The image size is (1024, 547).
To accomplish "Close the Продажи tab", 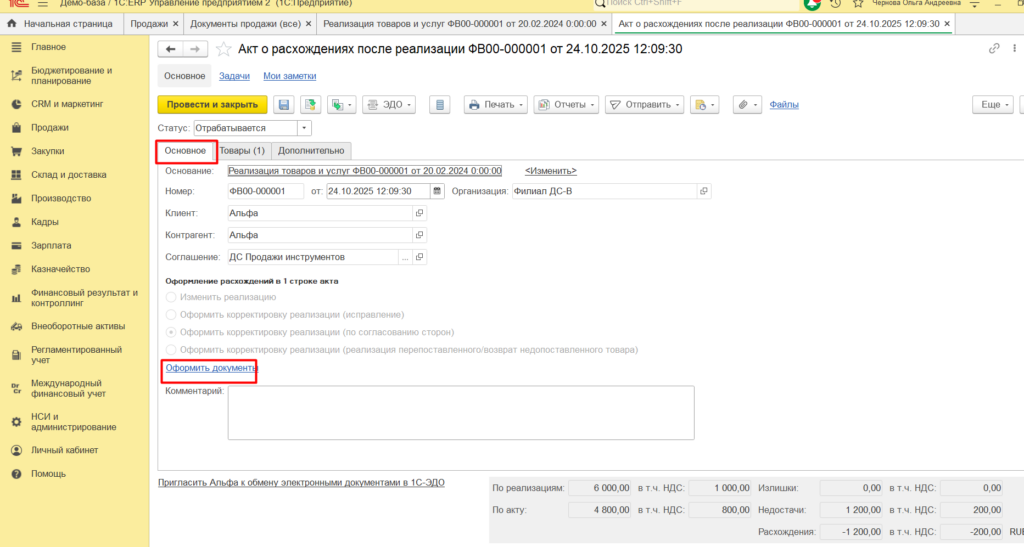I will [175, 23].
